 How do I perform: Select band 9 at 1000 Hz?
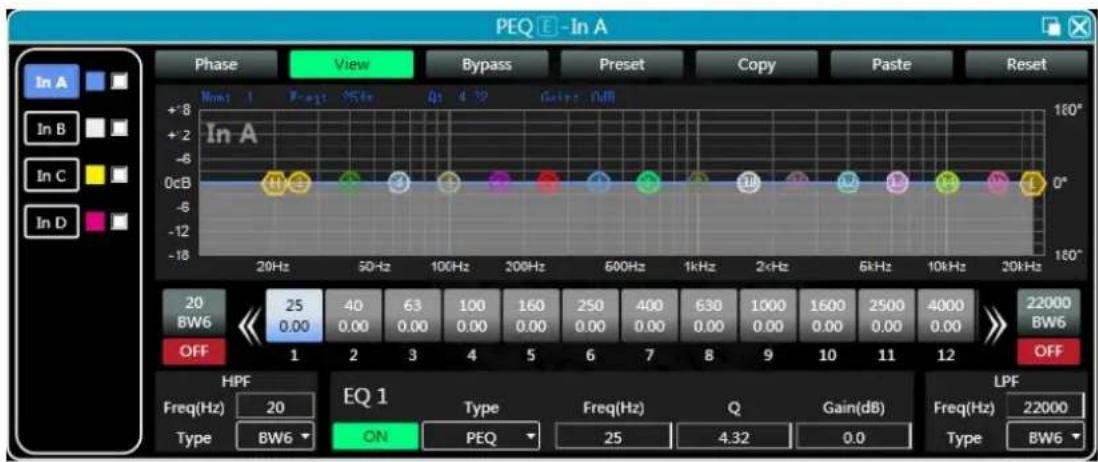pyautogui.click(x=767, y=316)
